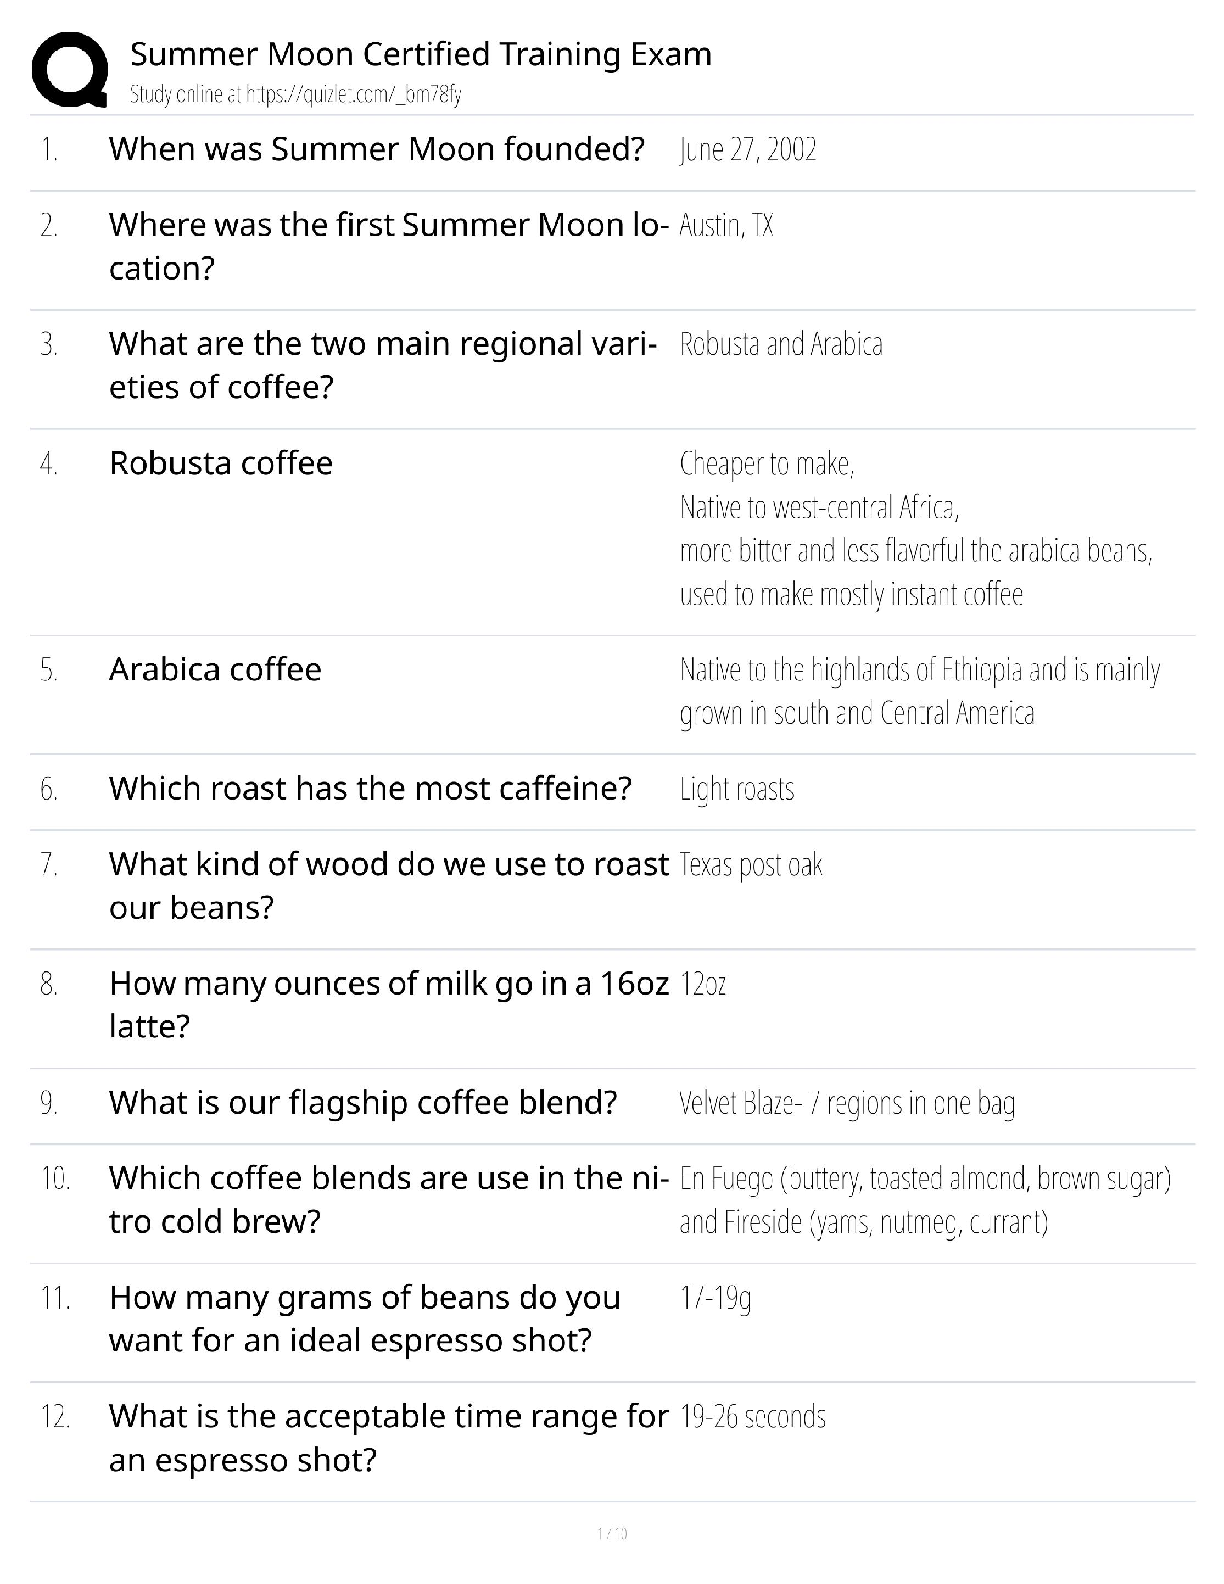Click the nitro cold brew blends question
This screenshot has height=1584, width=1224.
coord(388,1199)
